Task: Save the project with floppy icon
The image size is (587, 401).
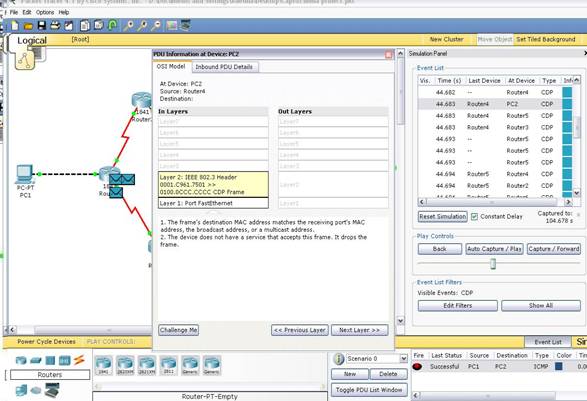Action: [42, 25]
